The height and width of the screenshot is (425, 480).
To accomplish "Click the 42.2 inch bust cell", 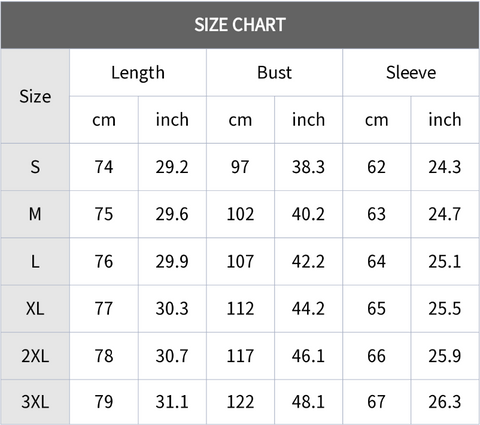I will (x=308, y=261).
